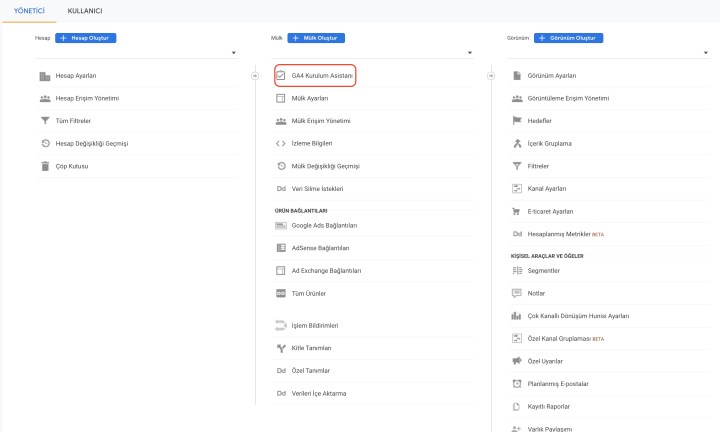Click the İşlem Bildirimleri icon
This screenshot has height=432, width=720.
[x=281, y=325]
